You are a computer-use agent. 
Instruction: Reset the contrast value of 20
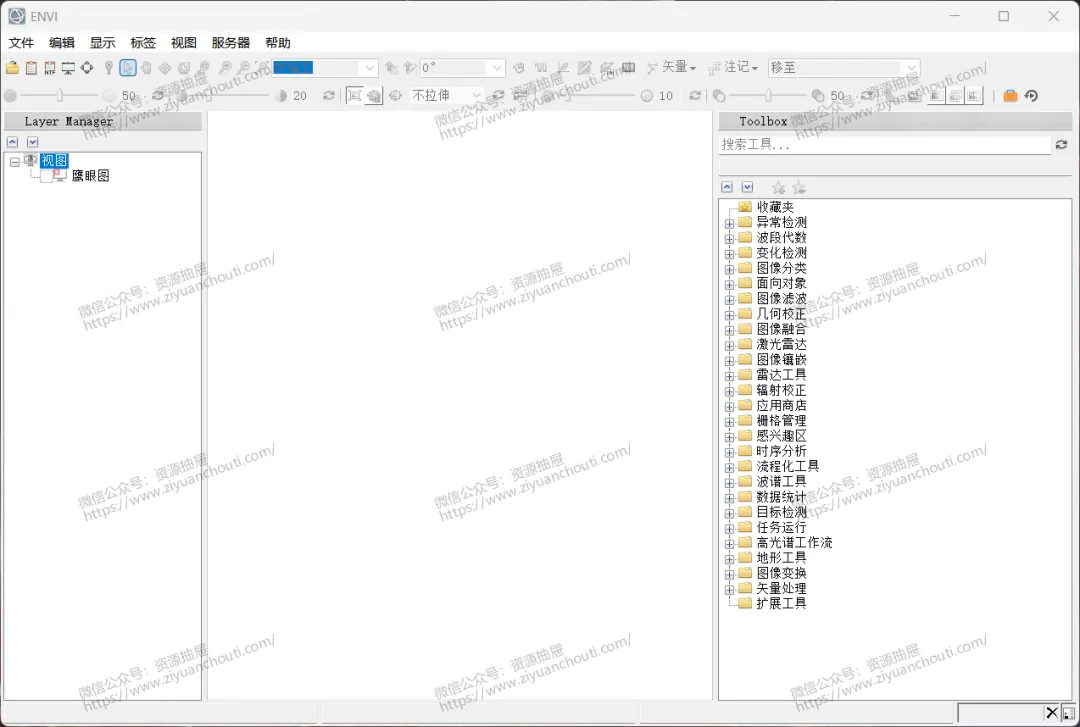coord(329,96)
